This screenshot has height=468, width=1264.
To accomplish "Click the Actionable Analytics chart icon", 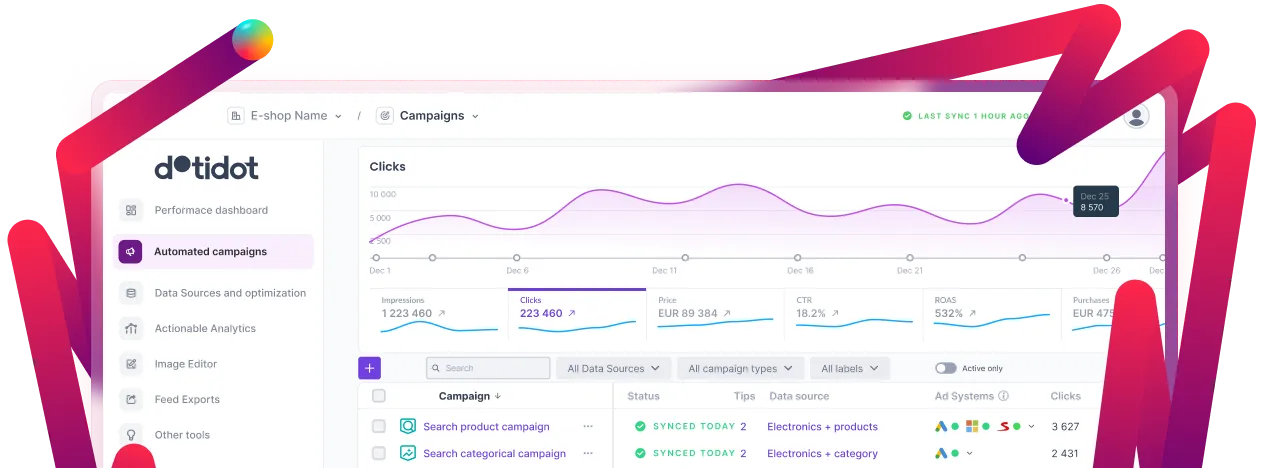I will (x=130, y=328).
